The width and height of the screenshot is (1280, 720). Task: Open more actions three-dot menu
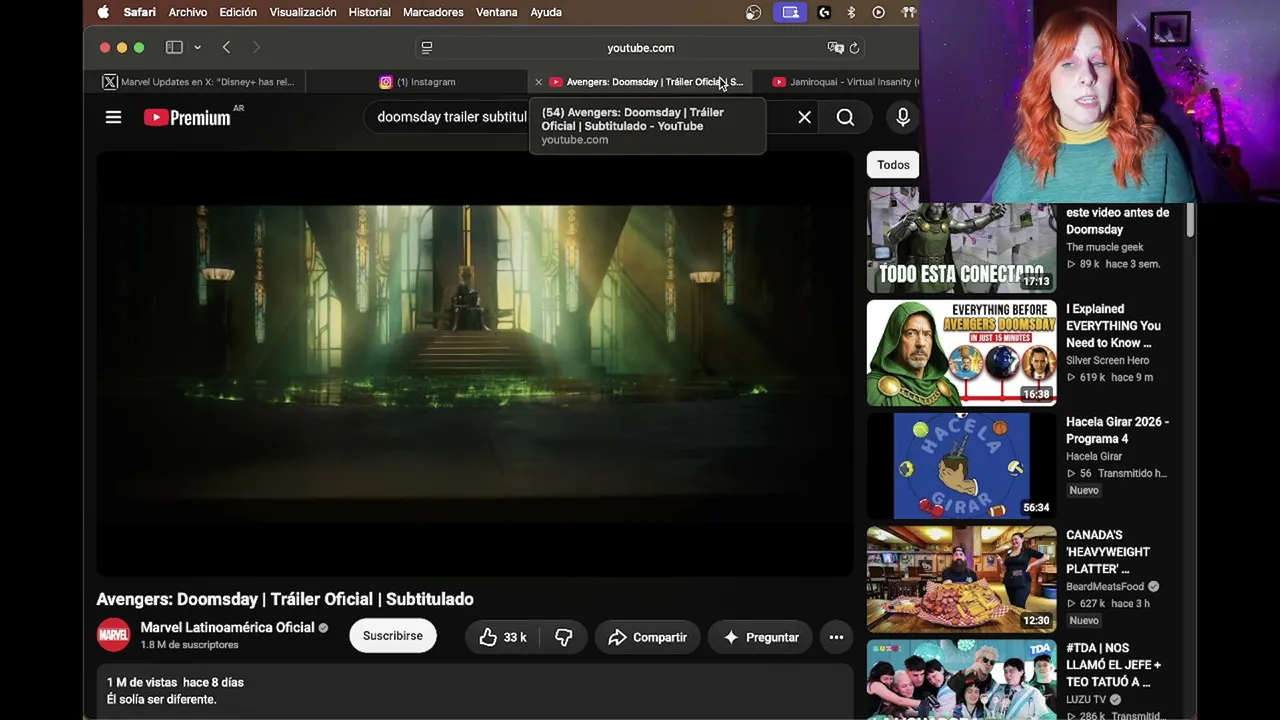(836, 637)
